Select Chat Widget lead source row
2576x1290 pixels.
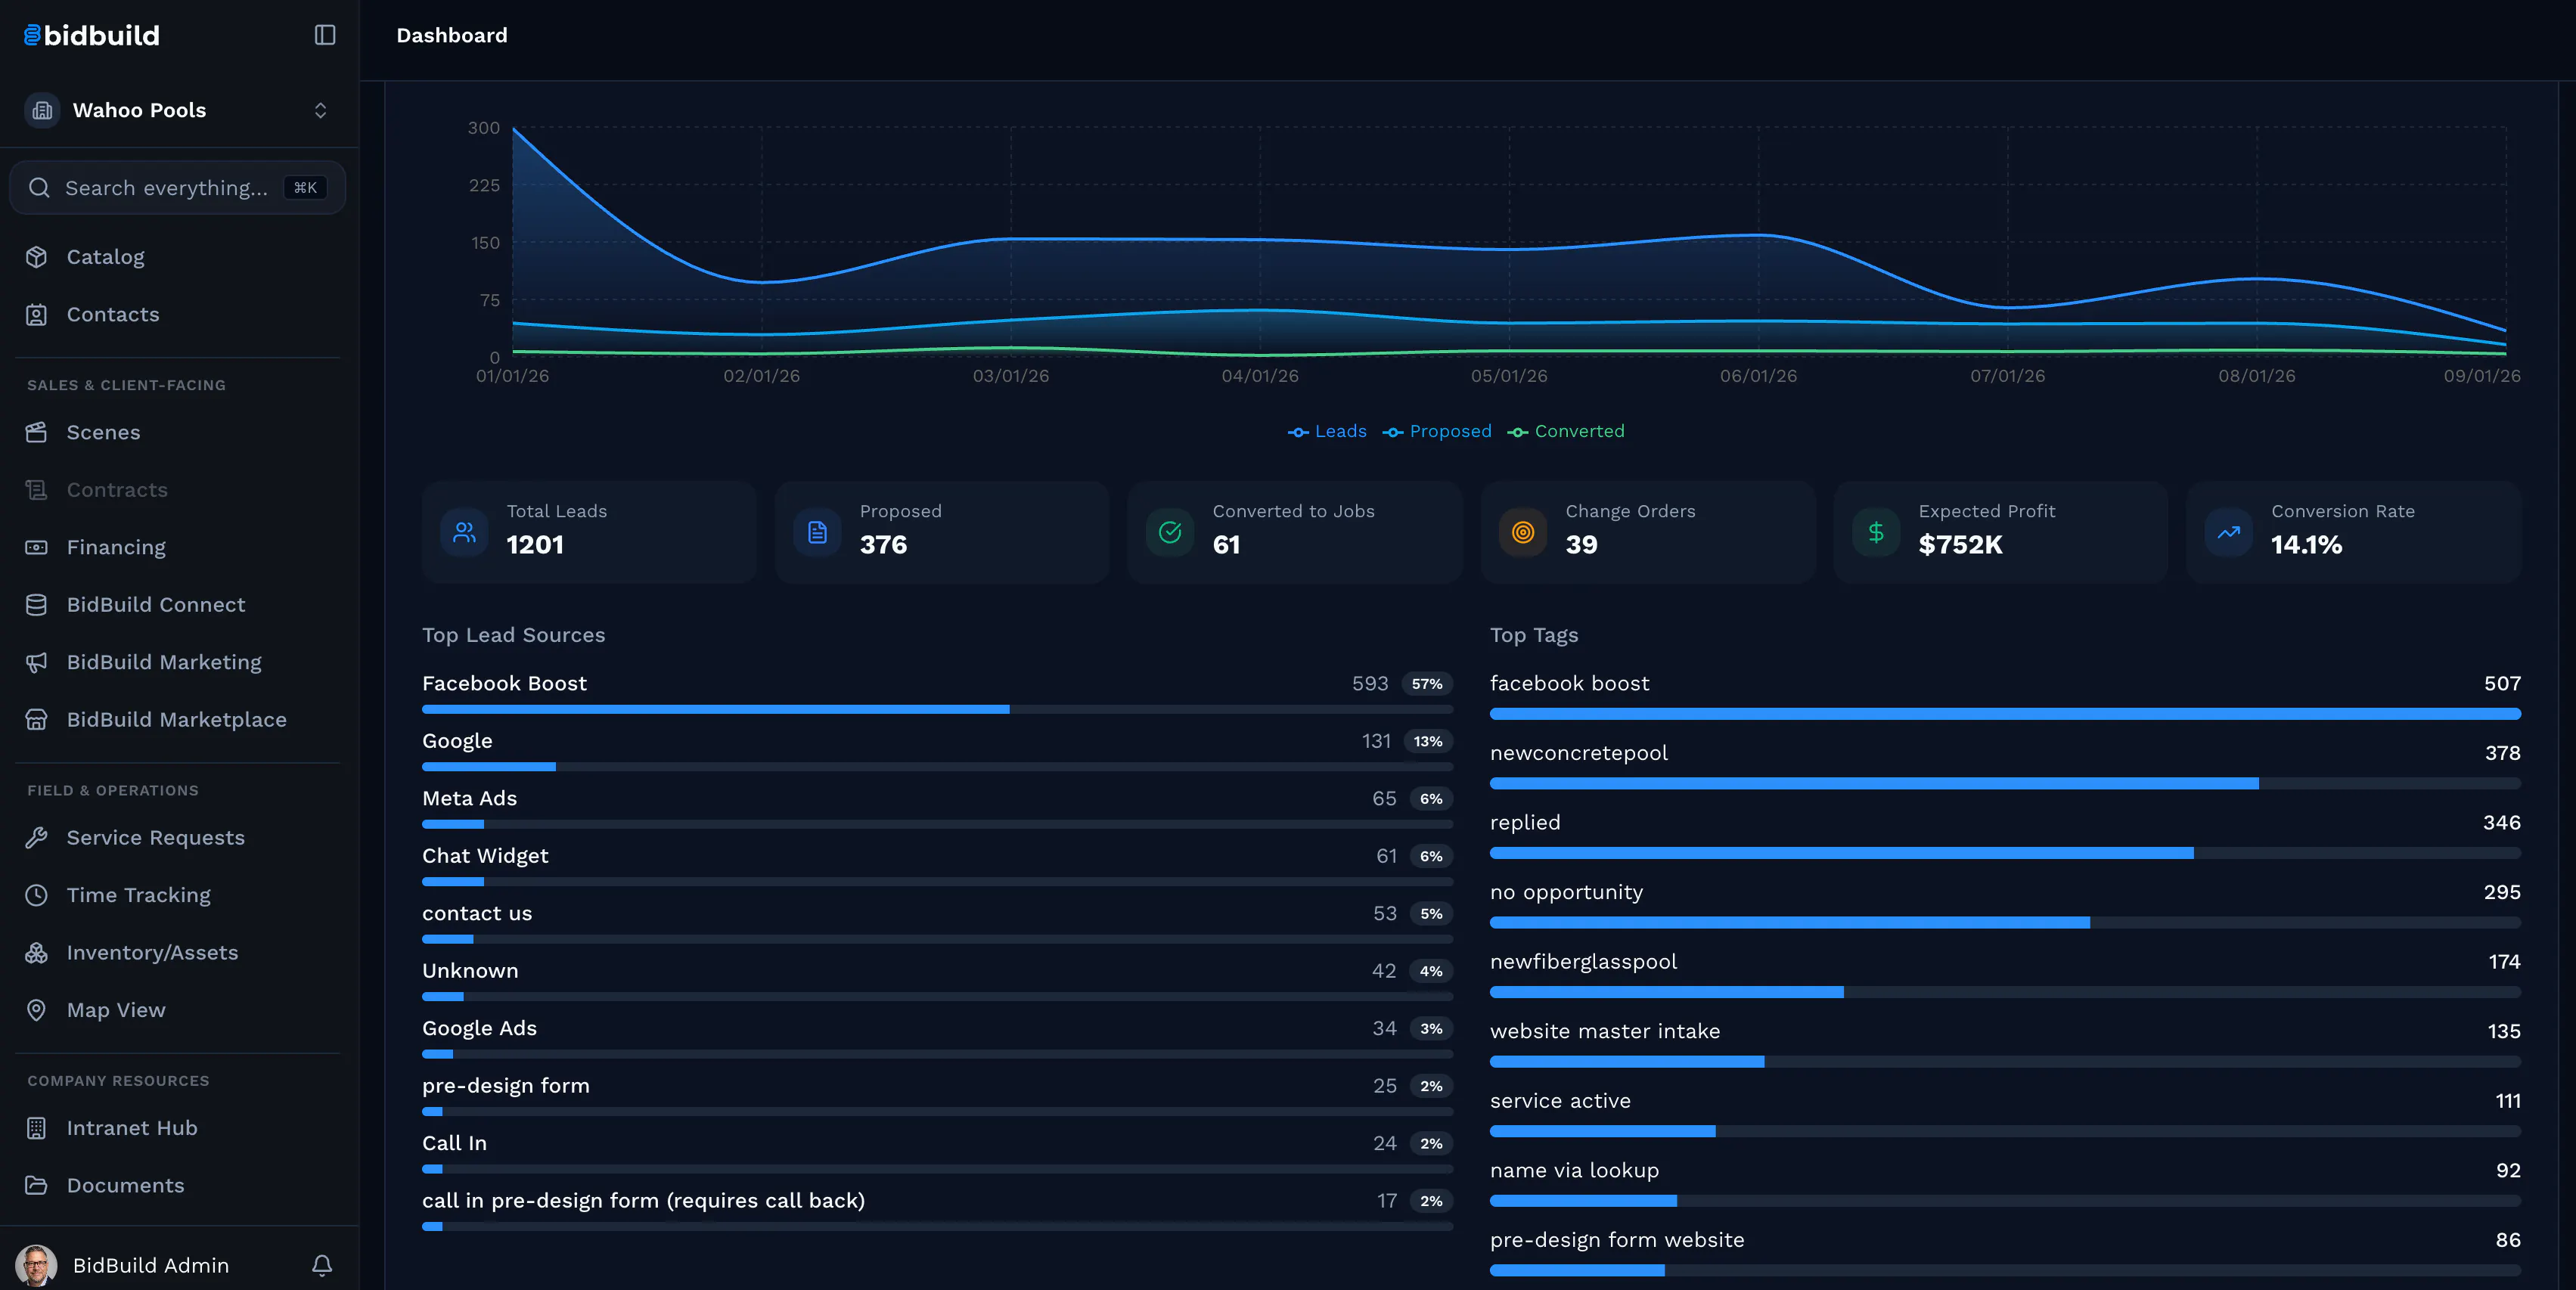click(x=937, y=866)
